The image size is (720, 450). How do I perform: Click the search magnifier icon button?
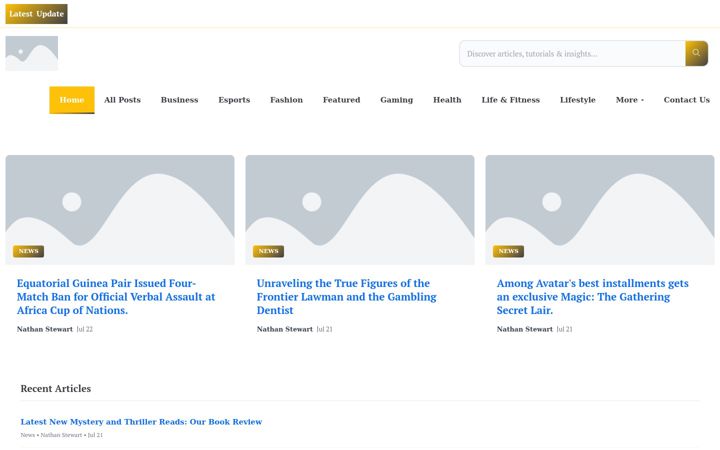[696, 53]
